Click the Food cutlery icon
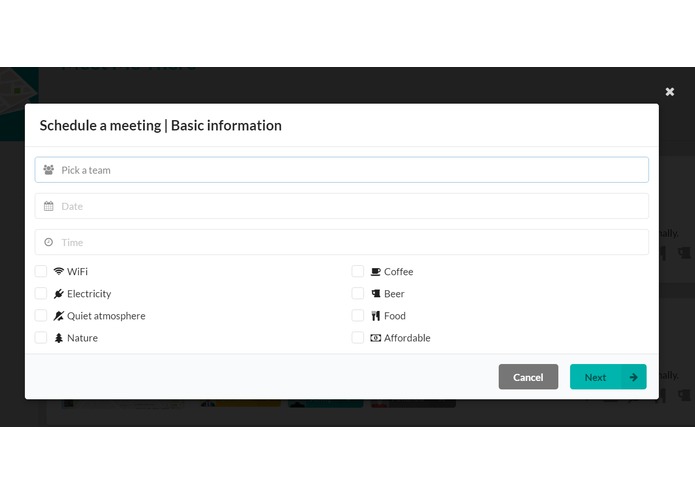This screenshot has width=695, height=494. pos(376,315)
